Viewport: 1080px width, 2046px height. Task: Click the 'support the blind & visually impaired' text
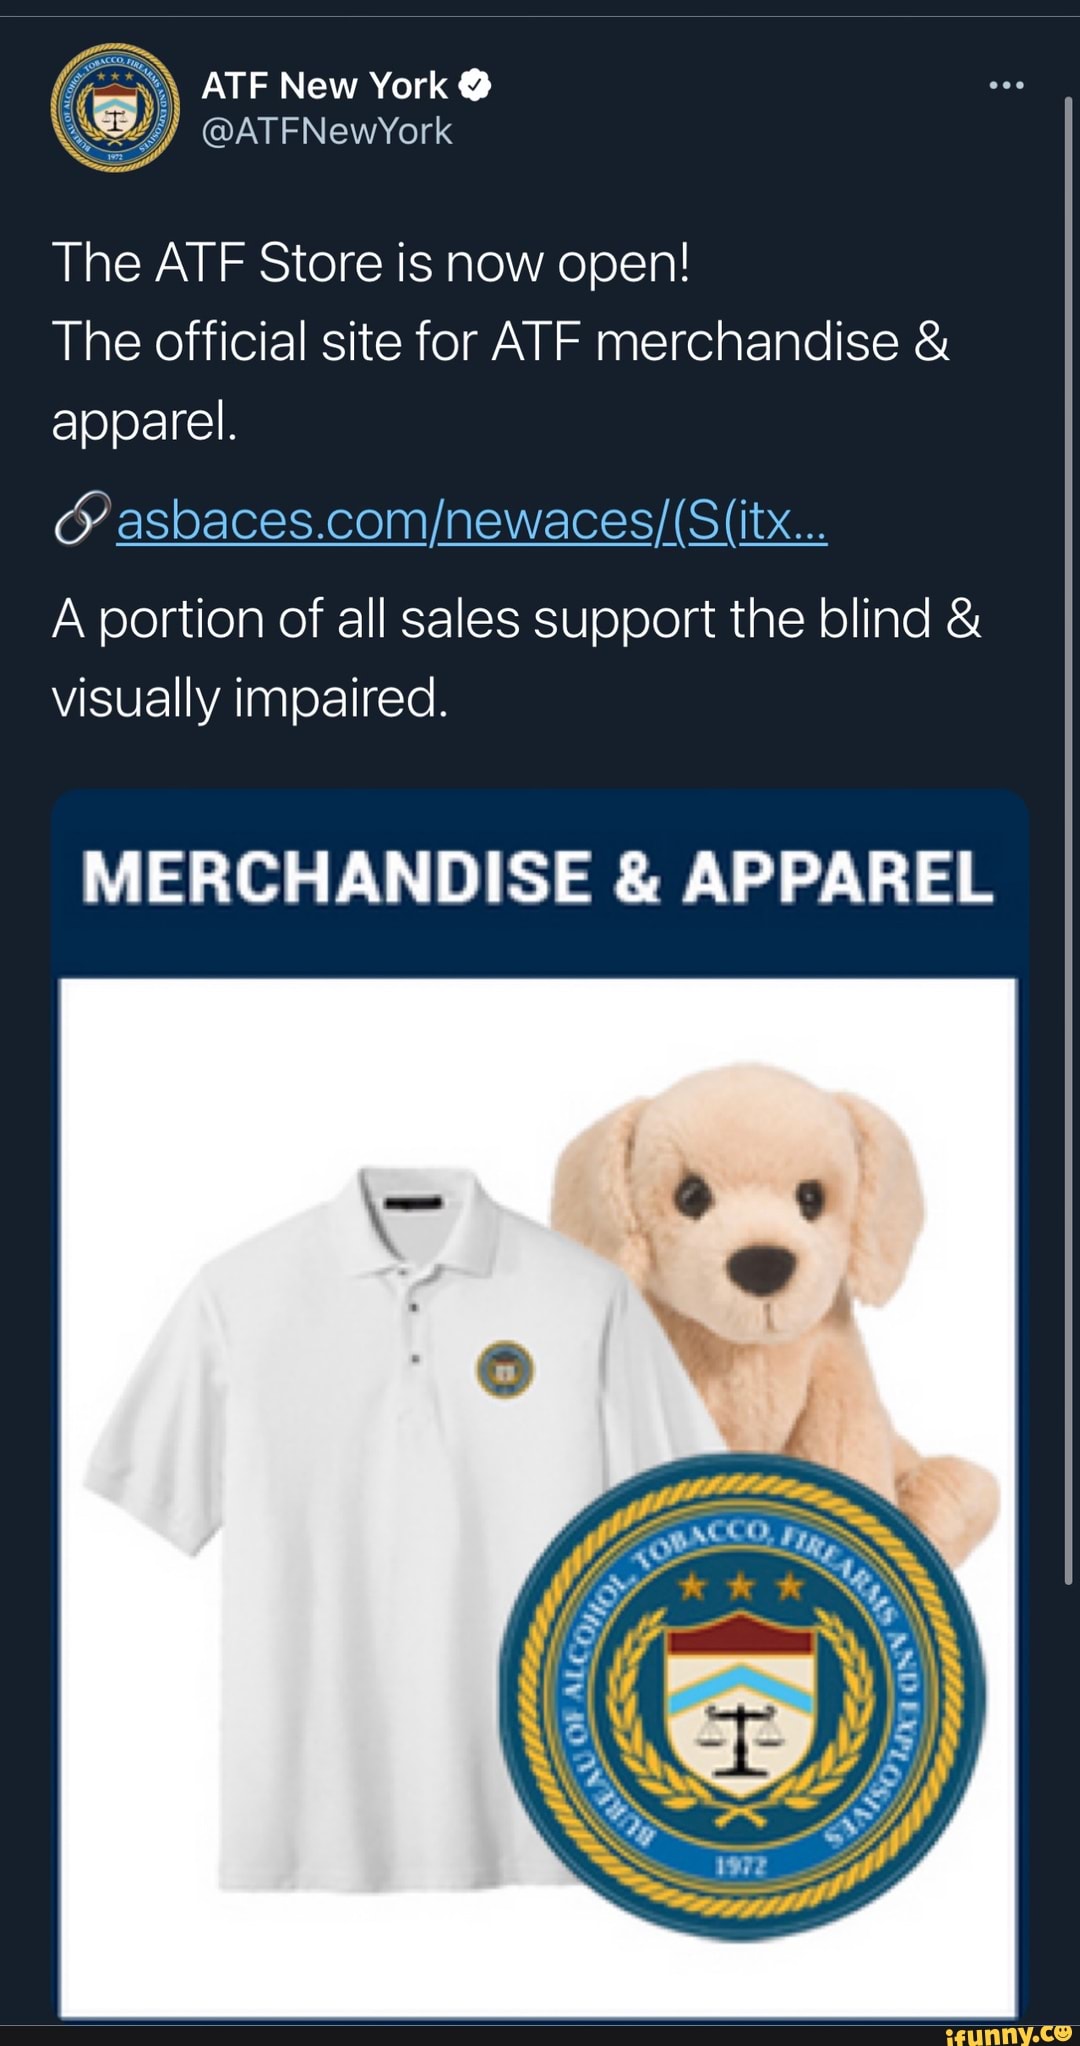(x=516, y=658)
